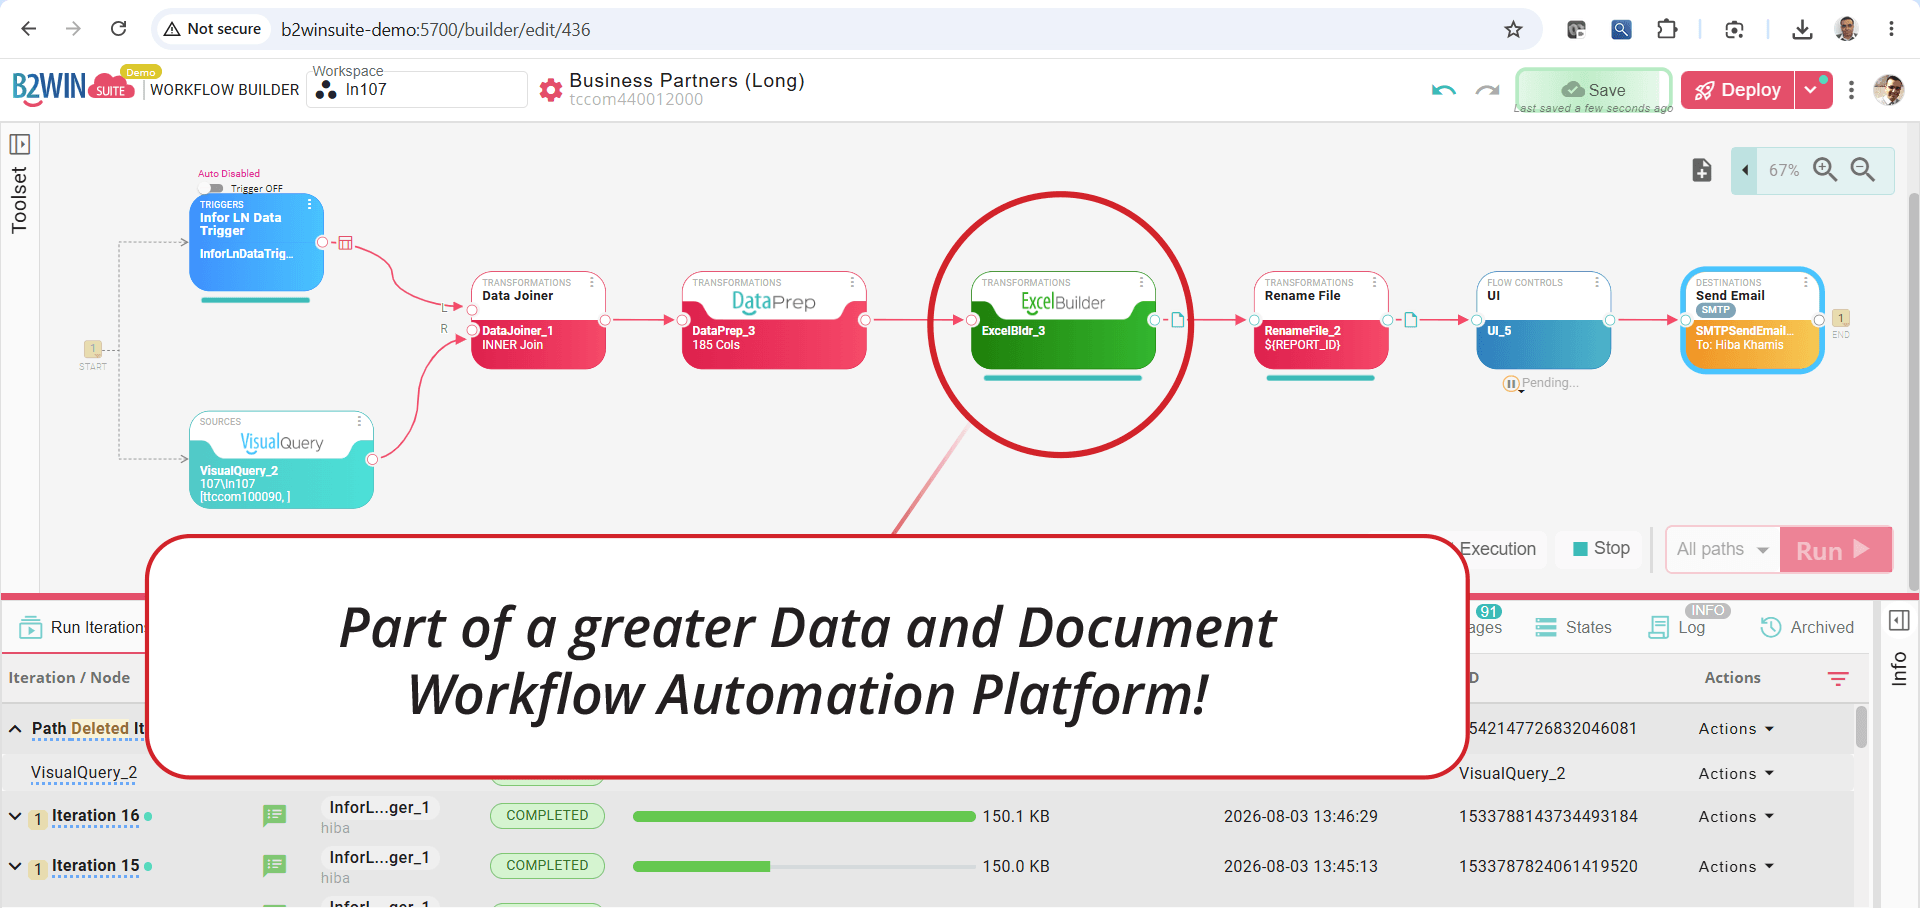
Task: Click the iterations list vertical scrollbar
Action: (x=1861, y=727)
